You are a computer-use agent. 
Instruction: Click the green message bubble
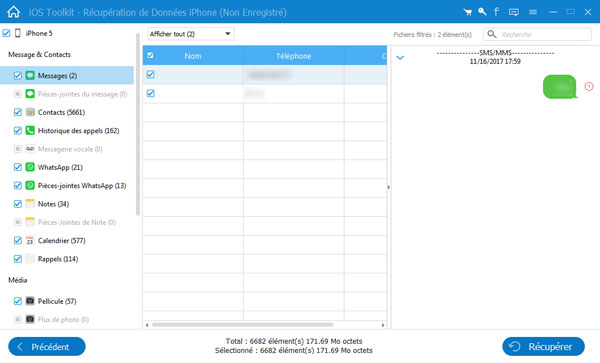[x=560, y=87]
